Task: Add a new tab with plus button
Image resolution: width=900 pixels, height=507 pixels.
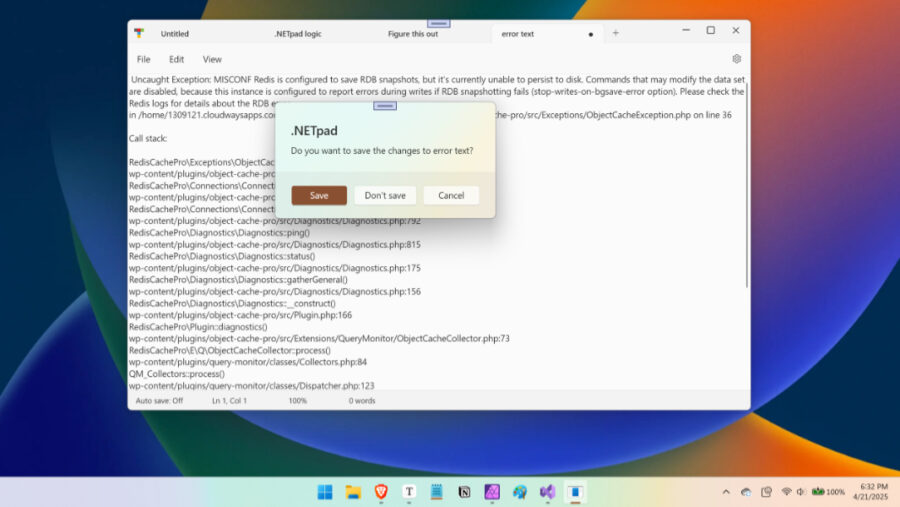Action: pos(615,33)
